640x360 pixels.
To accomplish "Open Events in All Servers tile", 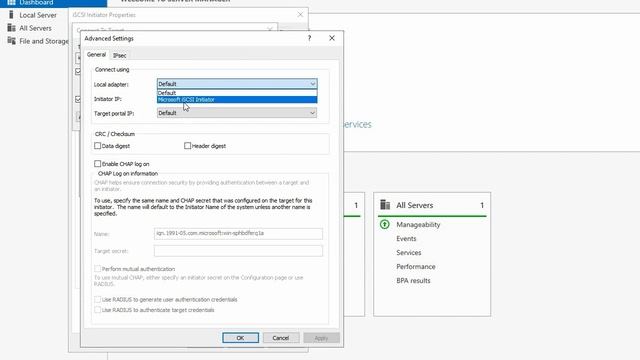I will pos(406,239).
